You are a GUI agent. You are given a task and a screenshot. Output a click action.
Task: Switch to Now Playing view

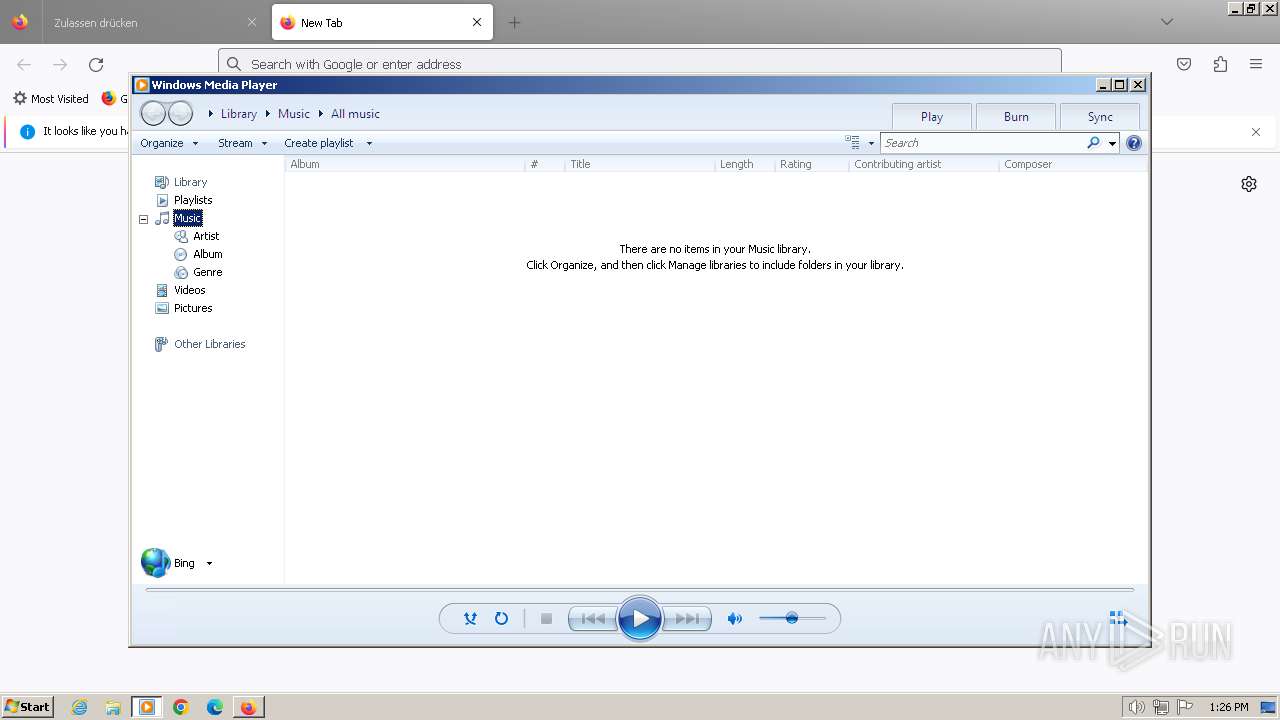tap(1119, 619)
